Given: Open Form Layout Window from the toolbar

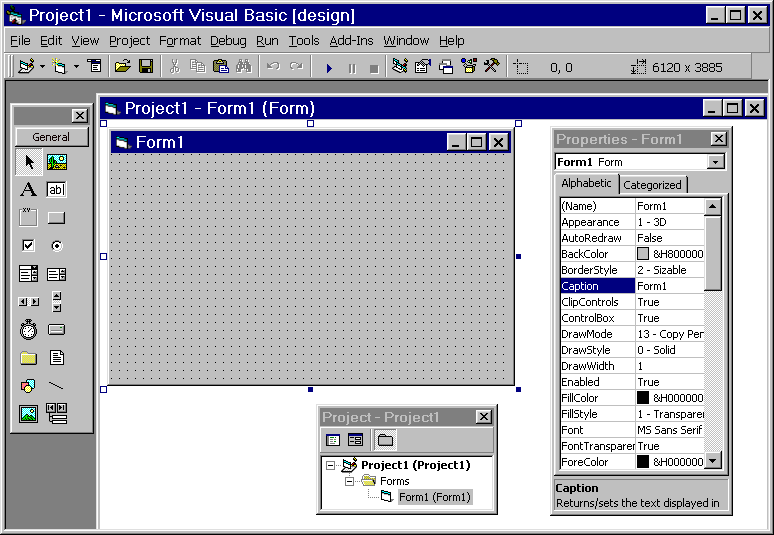Looking at the screenshot, I should click(x=446, y=66).
